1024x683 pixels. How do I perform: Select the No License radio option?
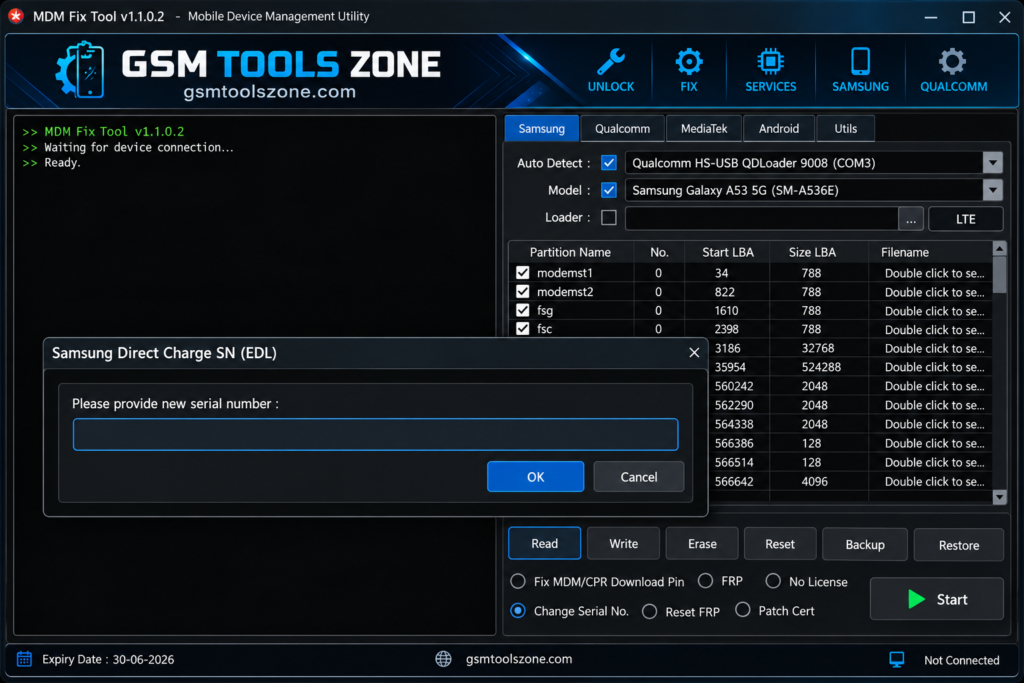(773, 580)
